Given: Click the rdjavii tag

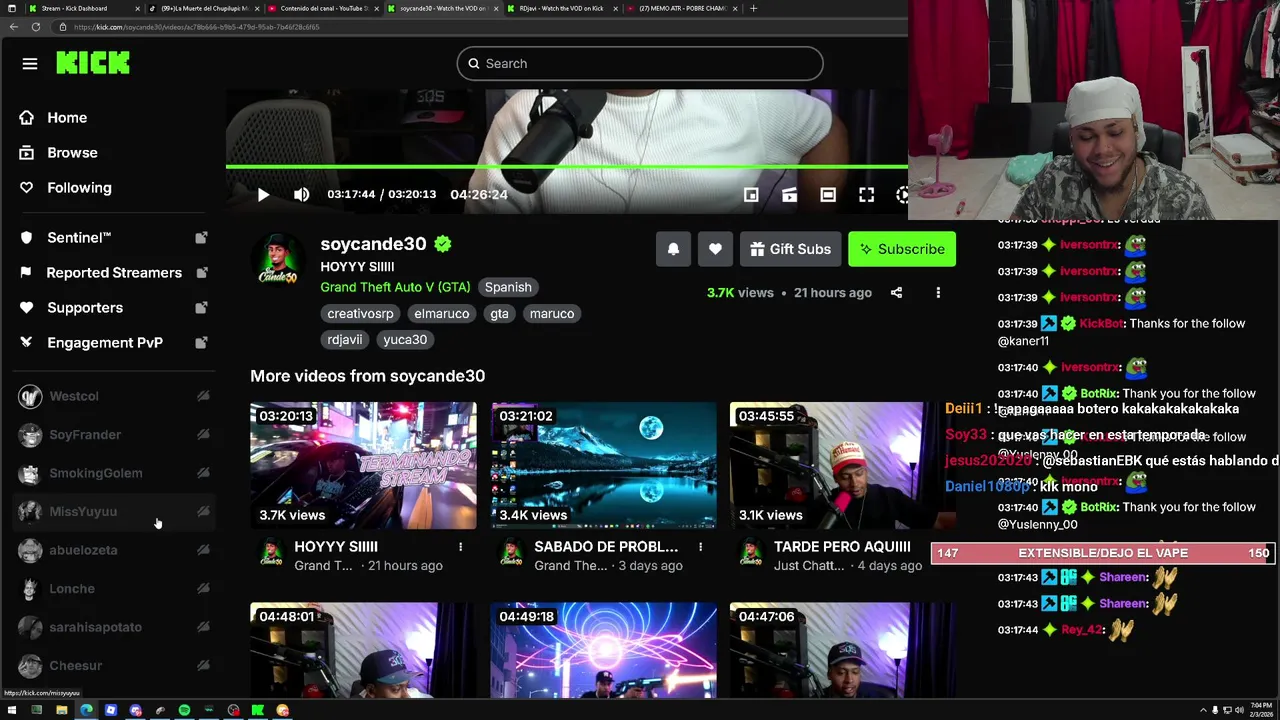Looking at the screenshot, I should [x=344, y=340].
